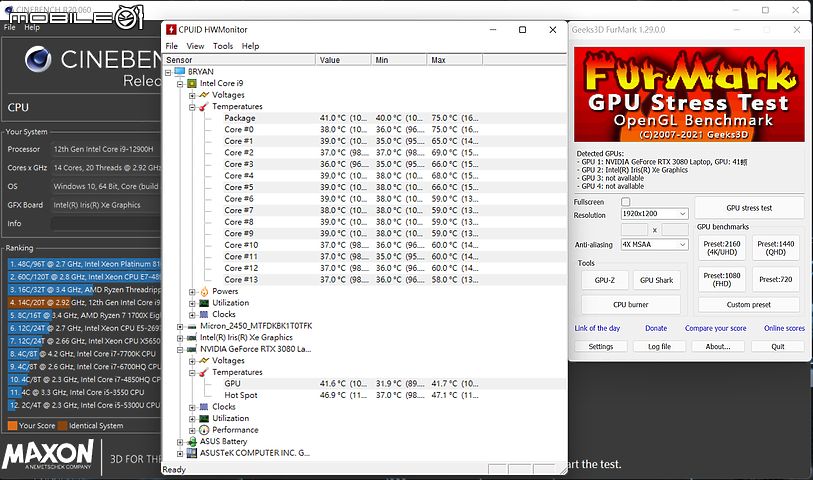Click the Voltages icon under NVIDIA GeForce RTX 3080

tap(204, 361)
